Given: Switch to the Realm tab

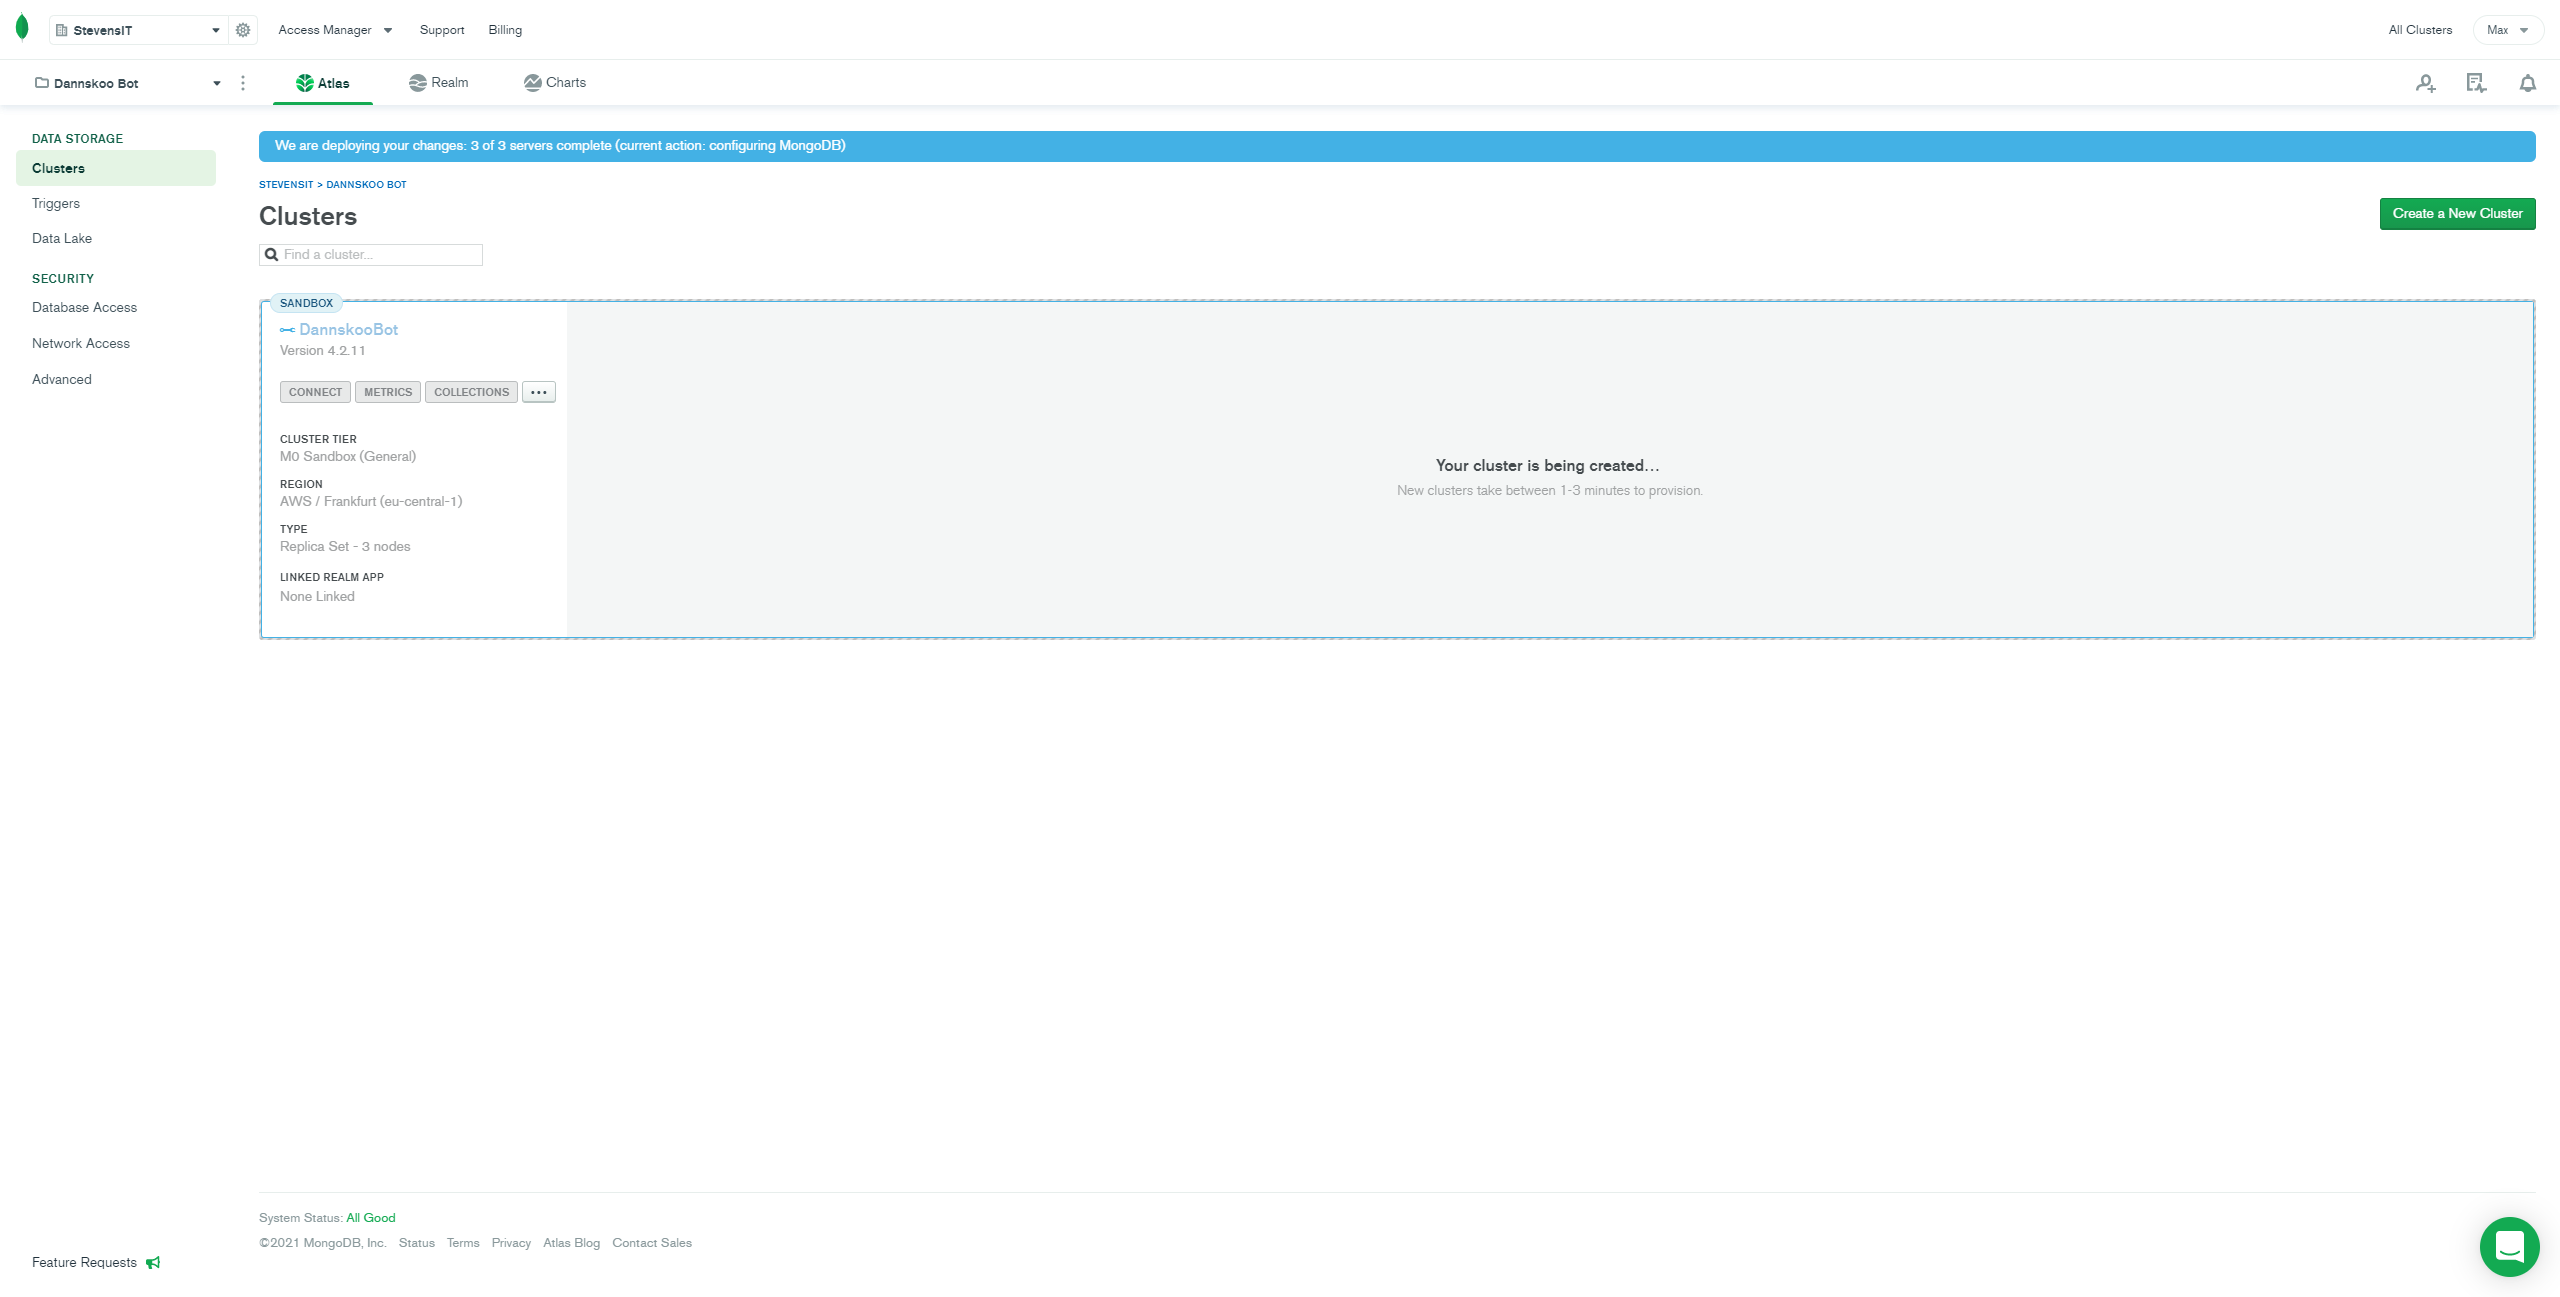Looking at the screenshot, I should 439,83.
